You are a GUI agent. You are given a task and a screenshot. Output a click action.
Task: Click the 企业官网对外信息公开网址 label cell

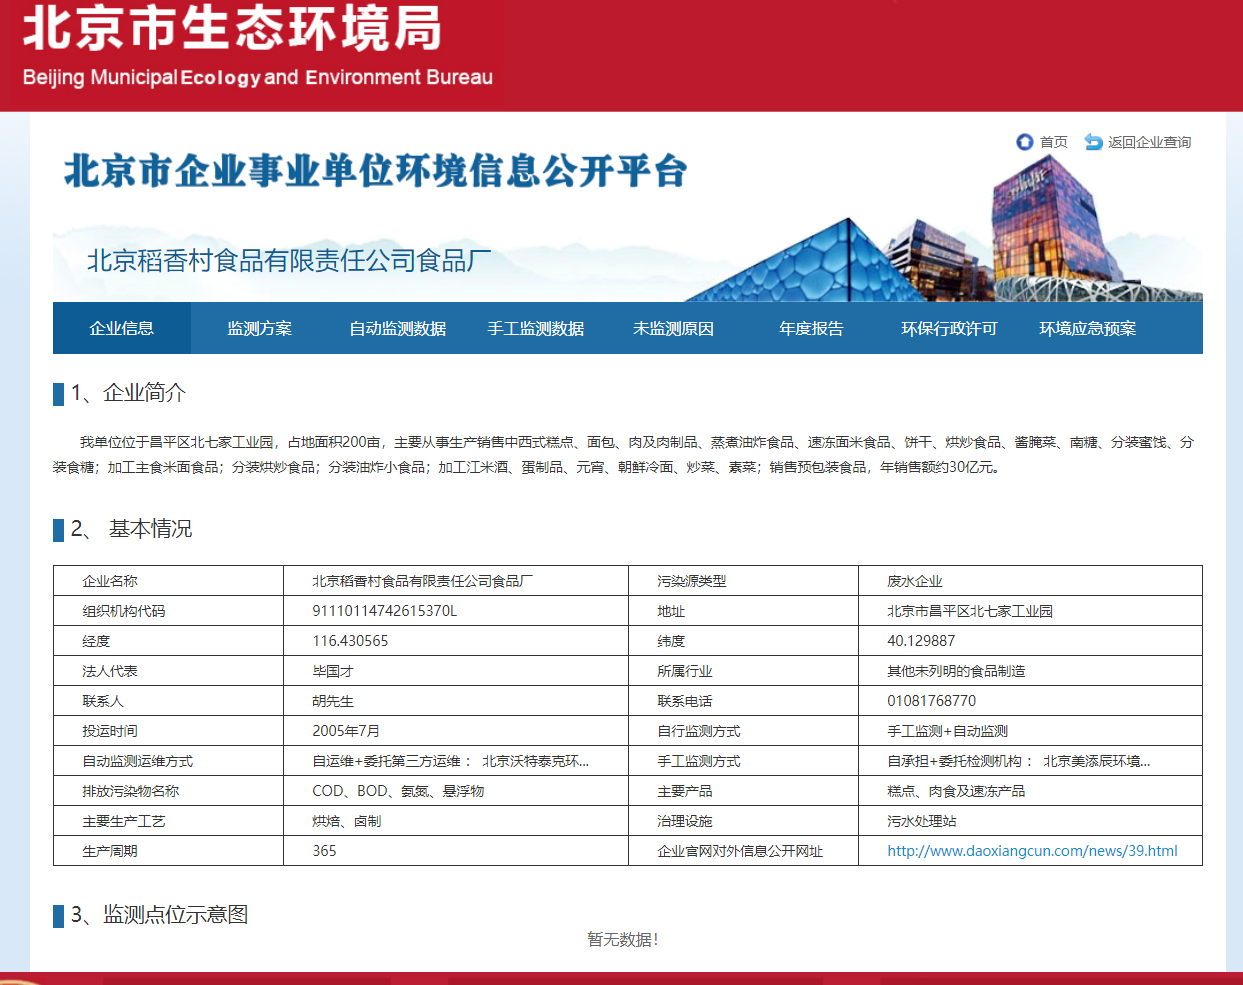pyautogui.click(x=743, y=851)
